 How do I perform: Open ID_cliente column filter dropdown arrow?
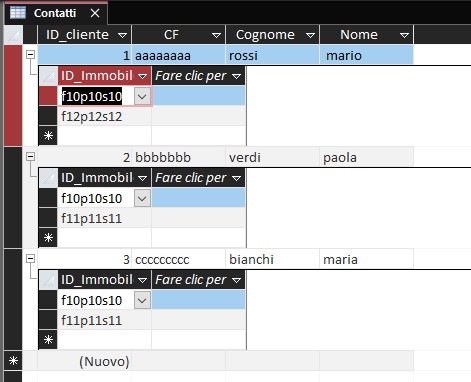coord(122,35)
